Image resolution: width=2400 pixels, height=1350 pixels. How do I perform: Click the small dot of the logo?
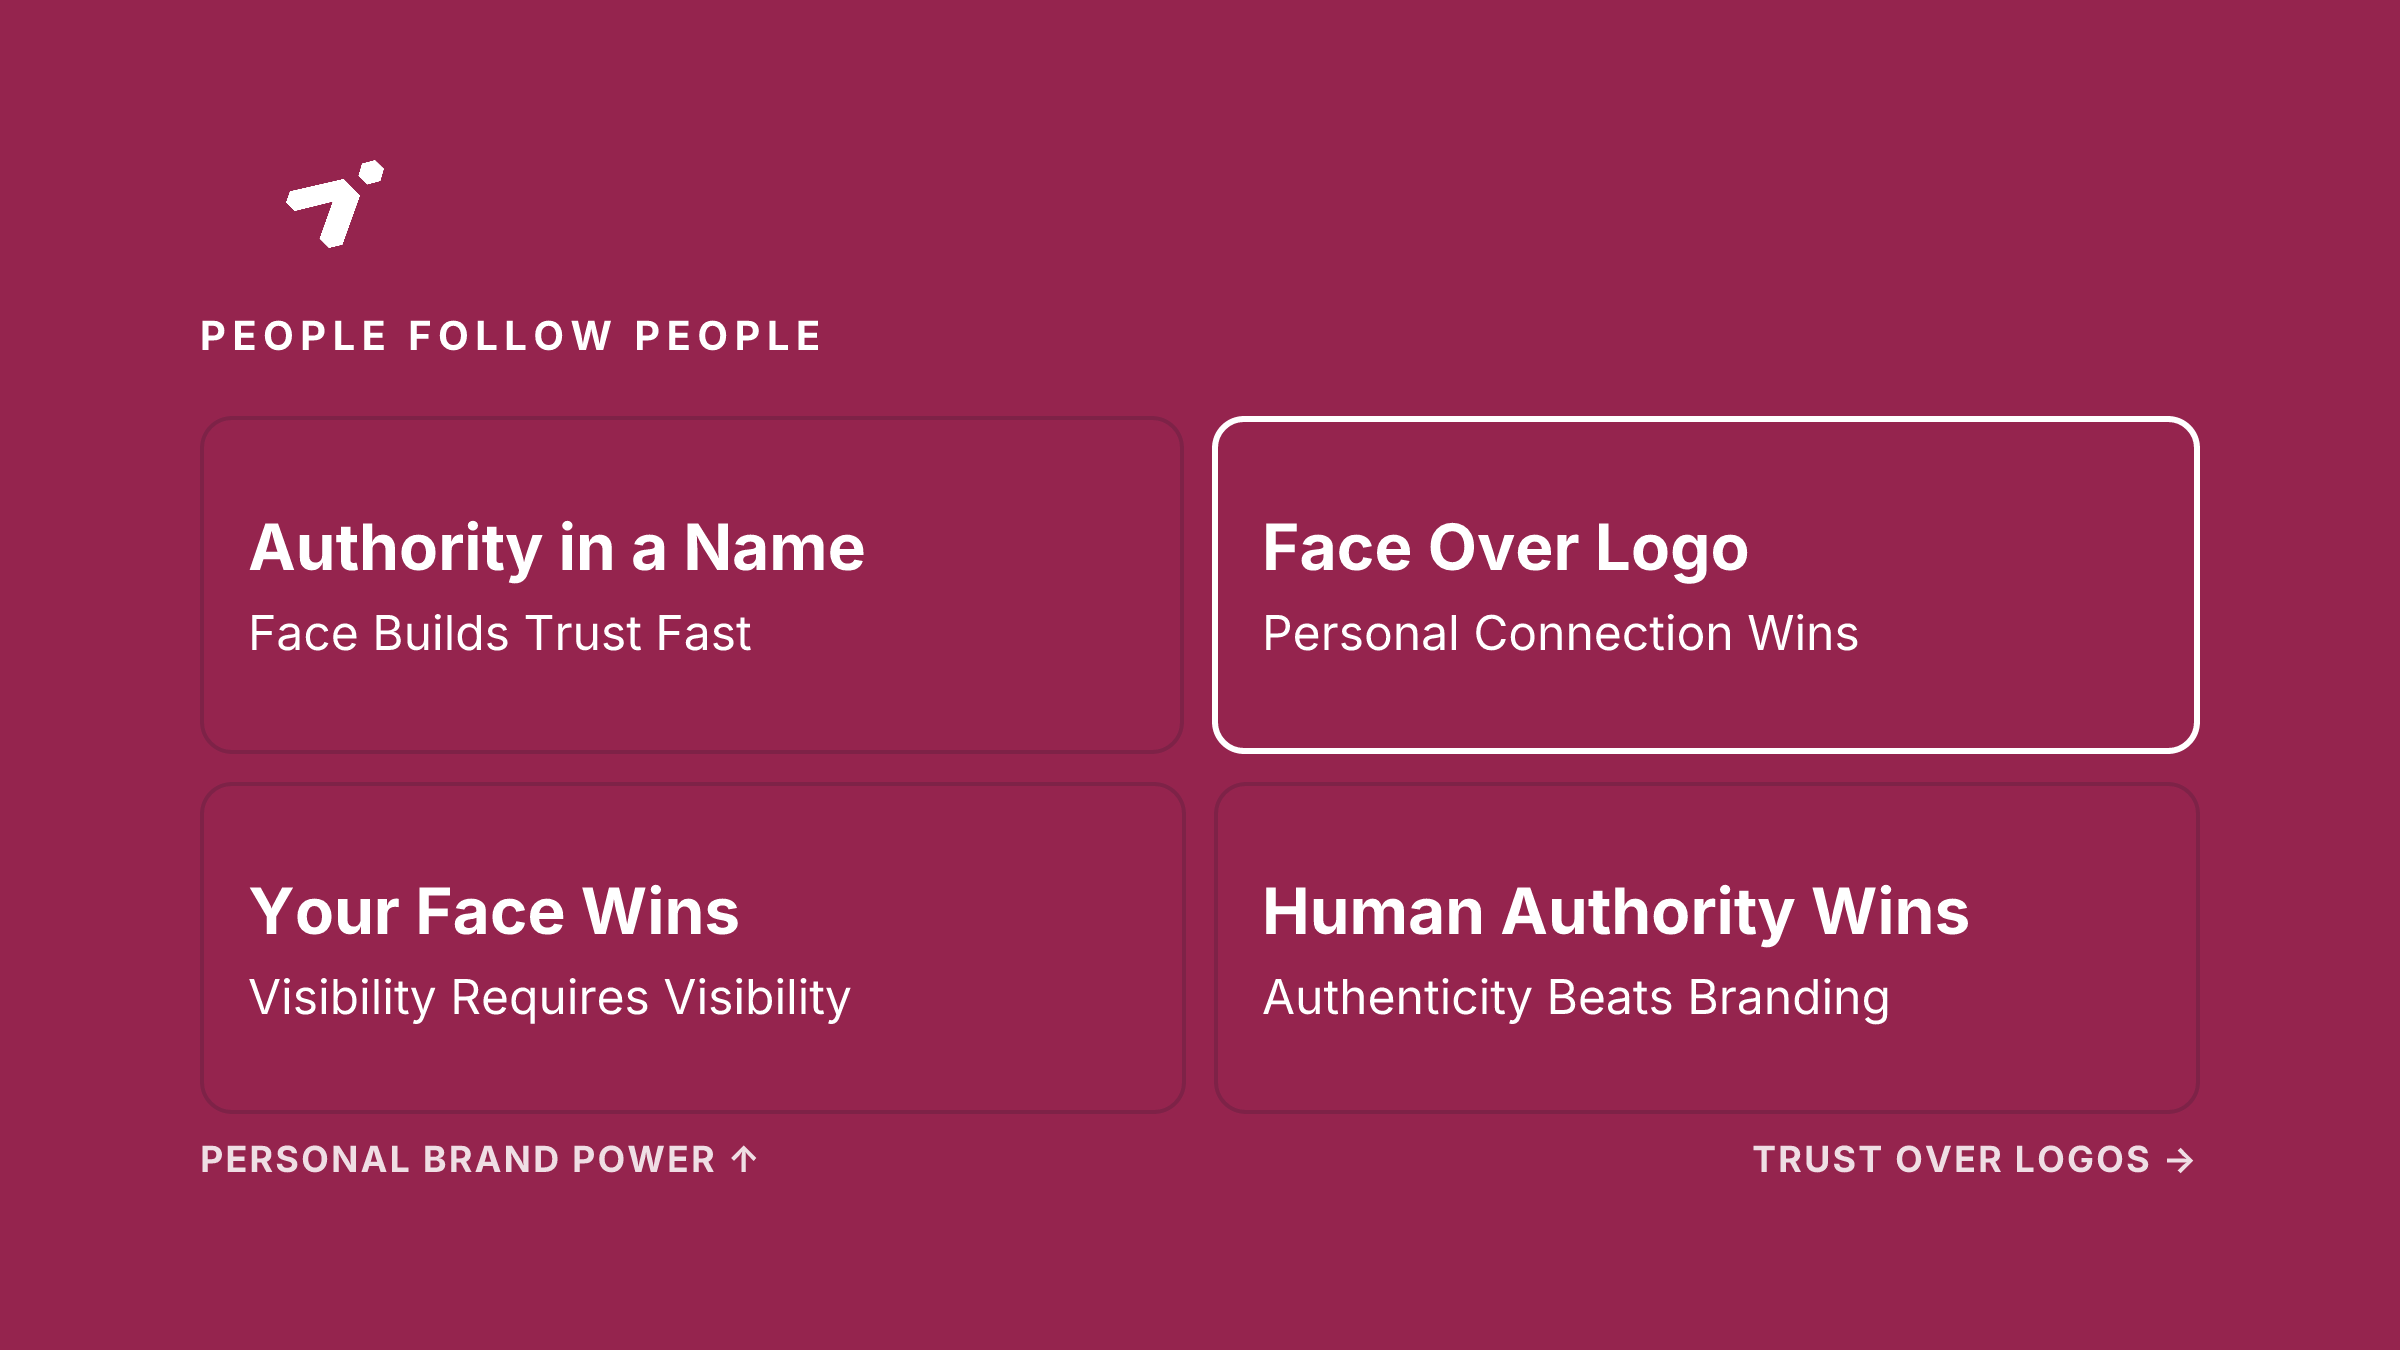coord(372,172)
